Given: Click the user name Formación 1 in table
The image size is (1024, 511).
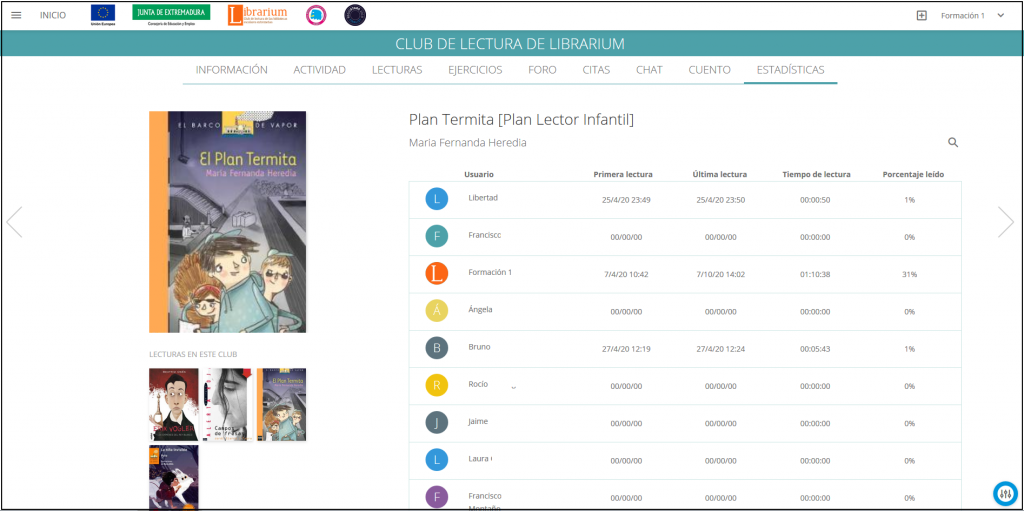Looking at the screenshot, I should [490, 272].
